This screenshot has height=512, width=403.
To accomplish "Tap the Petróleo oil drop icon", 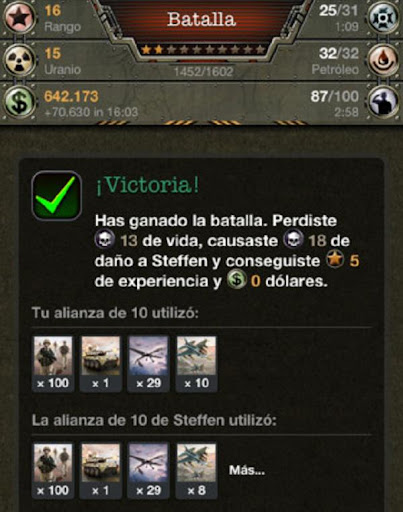I will pos(384,60).
